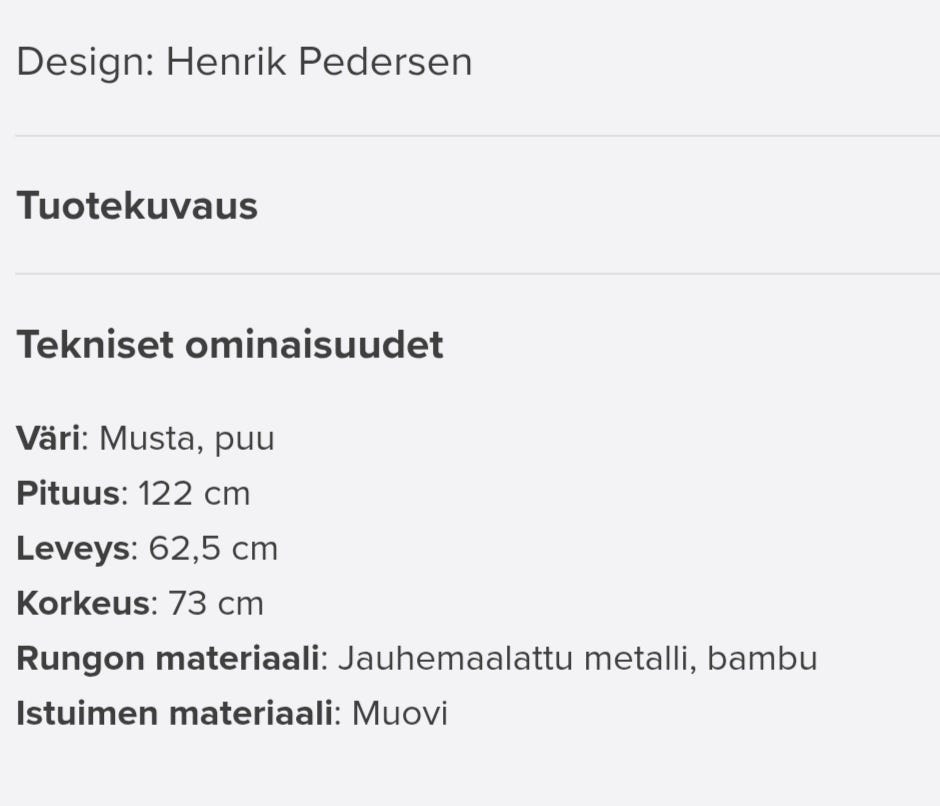Click the 122 cm length value

pyautogui.click(x=194, y=494)
